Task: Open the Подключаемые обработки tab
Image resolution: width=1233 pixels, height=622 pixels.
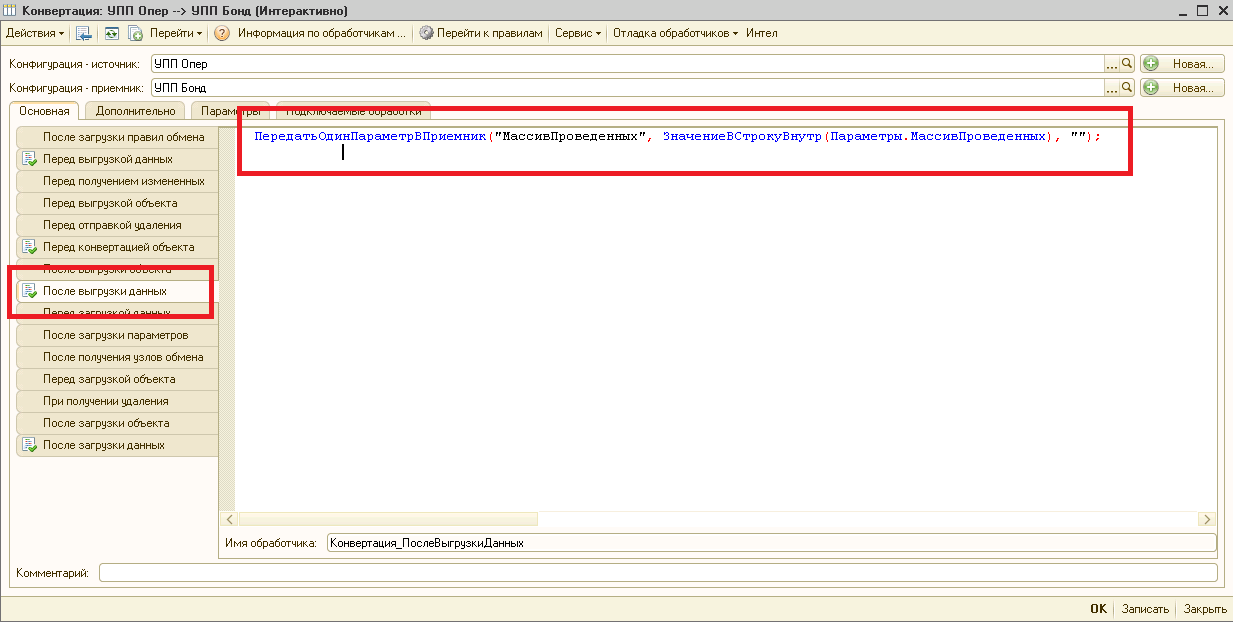Action: click(353, 111)
